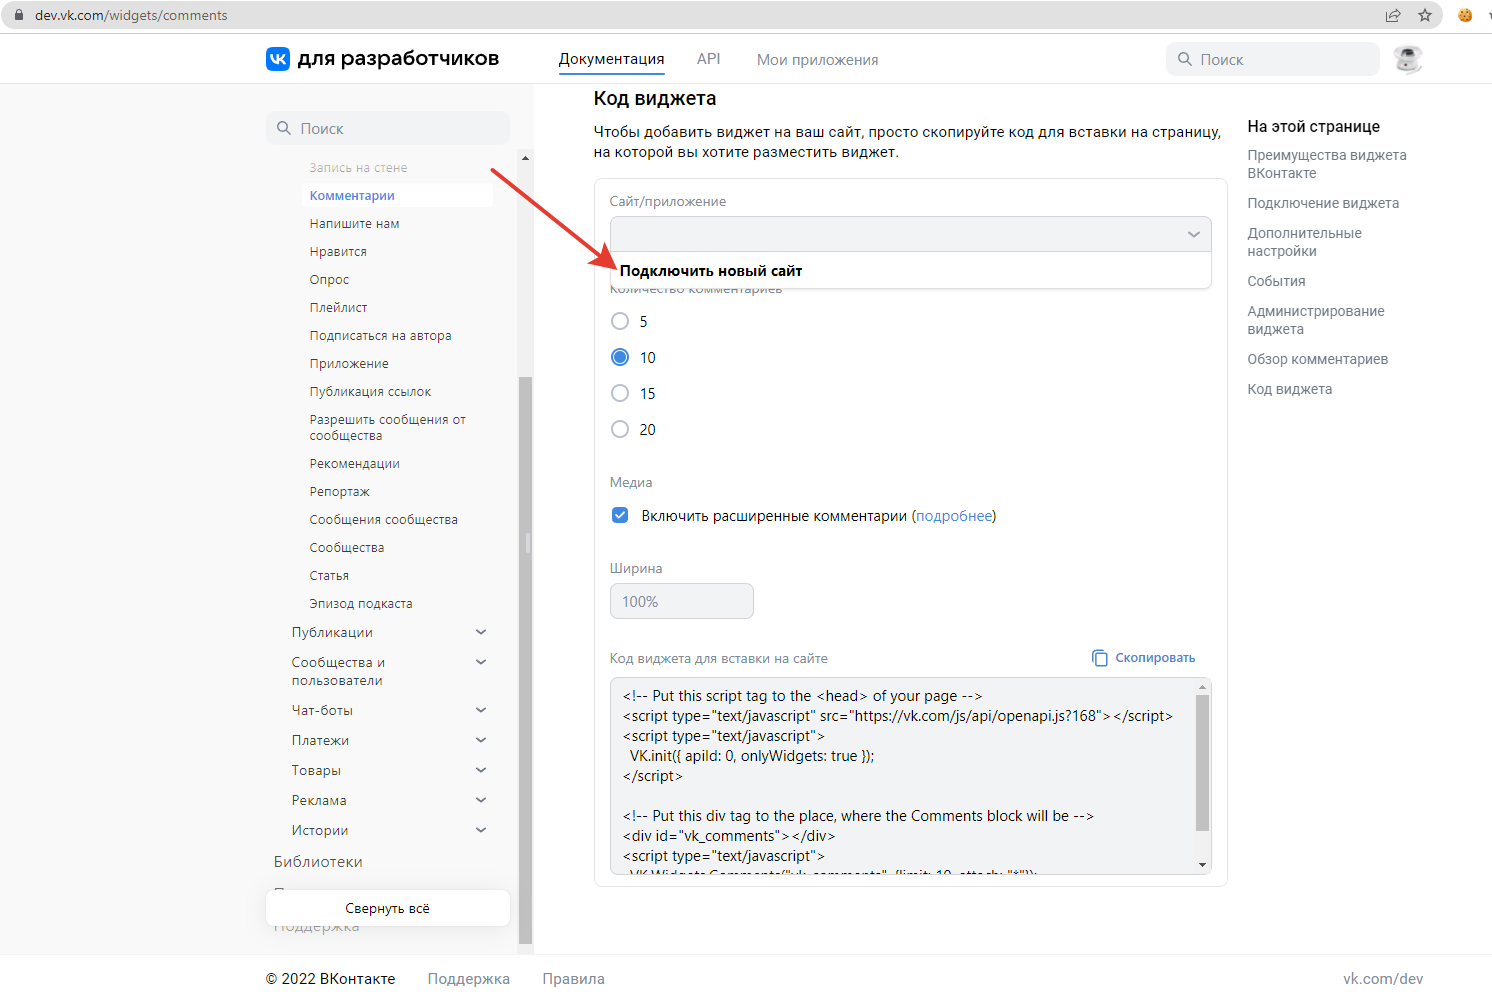The width and height of the screenshot is (1492, 999).
Task: Click the Ширина 100% input field
Action: coord(682,601)
